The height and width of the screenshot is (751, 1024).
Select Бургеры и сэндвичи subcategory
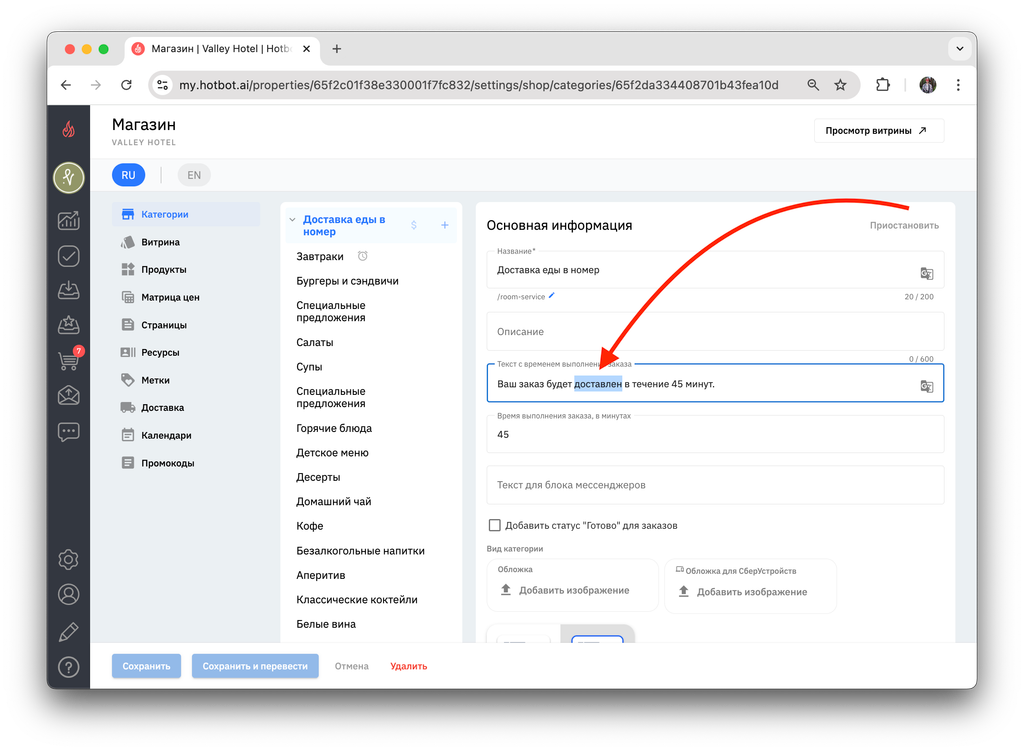click(347, 281)
